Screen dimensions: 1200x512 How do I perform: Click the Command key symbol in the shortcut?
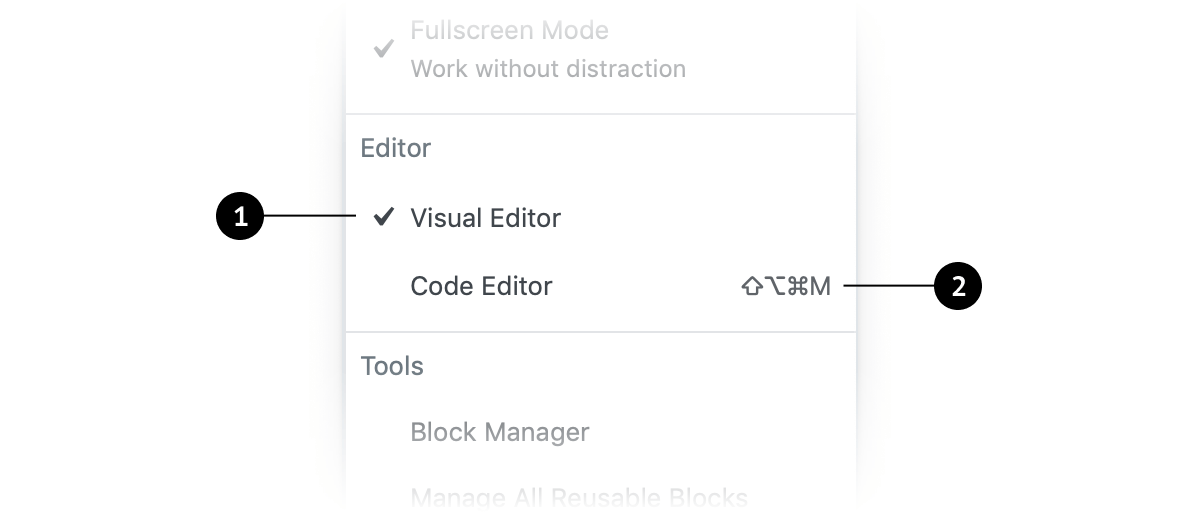(x=798, y=287)
